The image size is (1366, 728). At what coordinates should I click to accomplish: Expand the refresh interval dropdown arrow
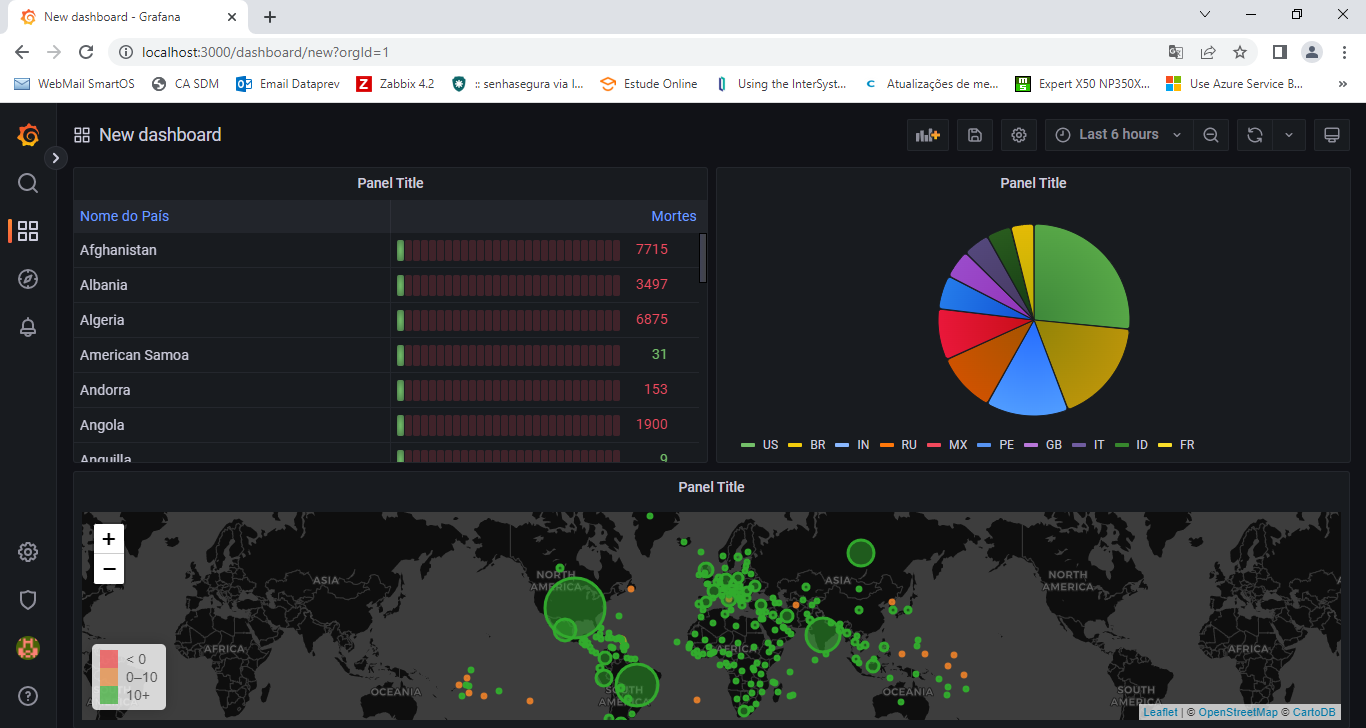tap(1289, 135)
